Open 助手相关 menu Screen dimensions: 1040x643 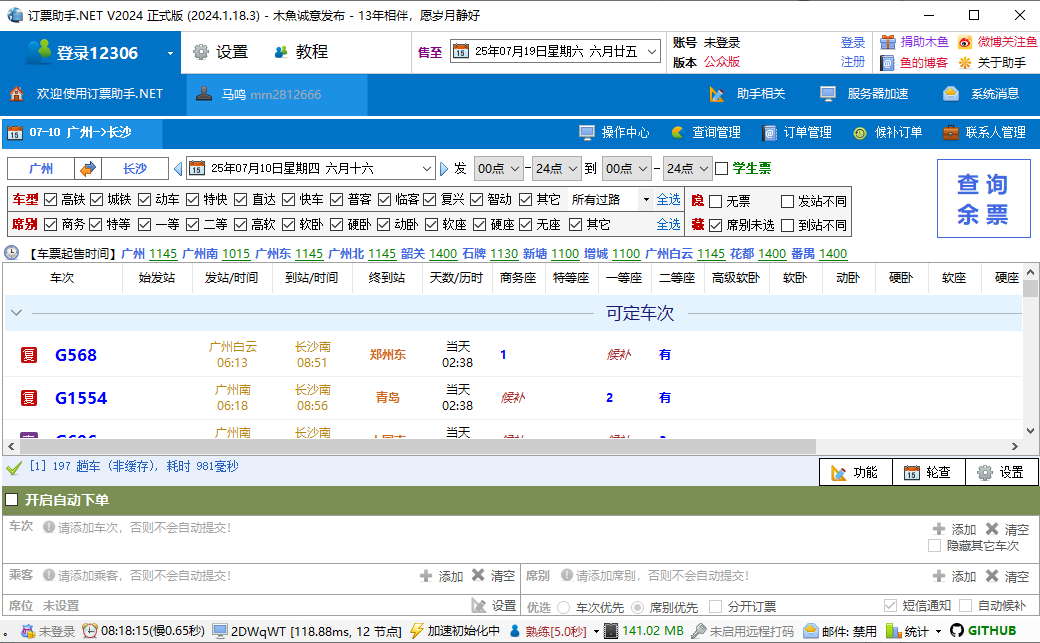click(748, 94)
